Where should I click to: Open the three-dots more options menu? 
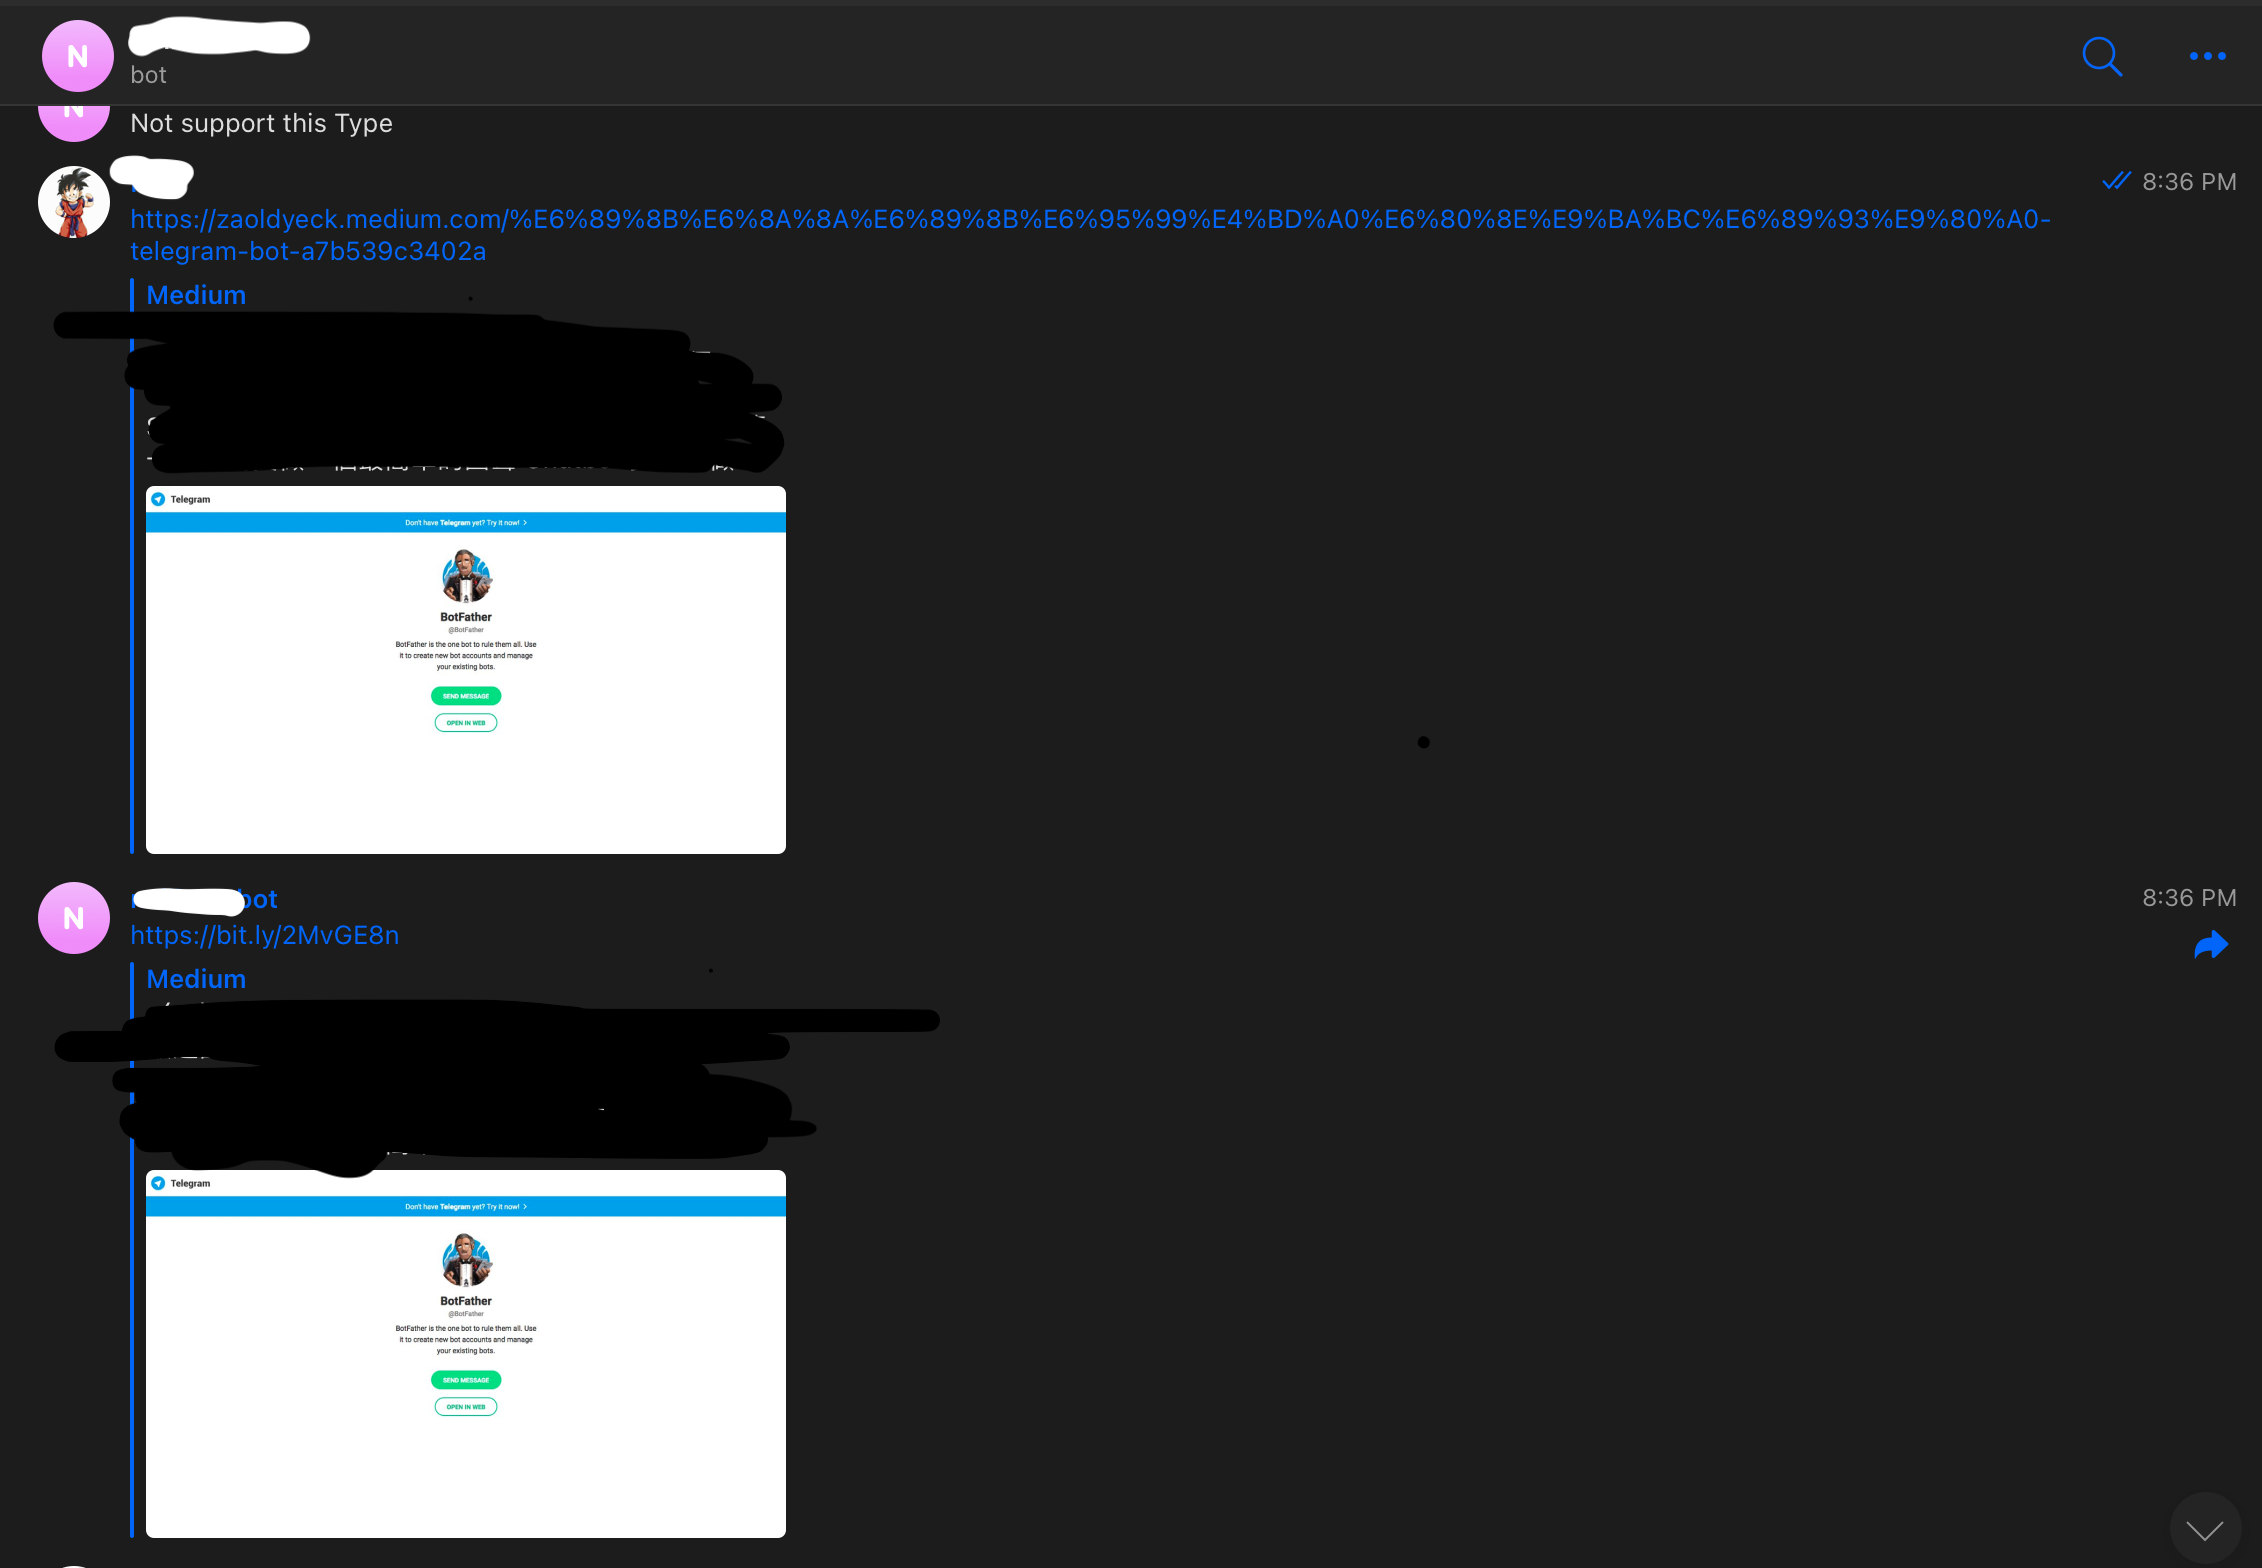coord(2207,57)
